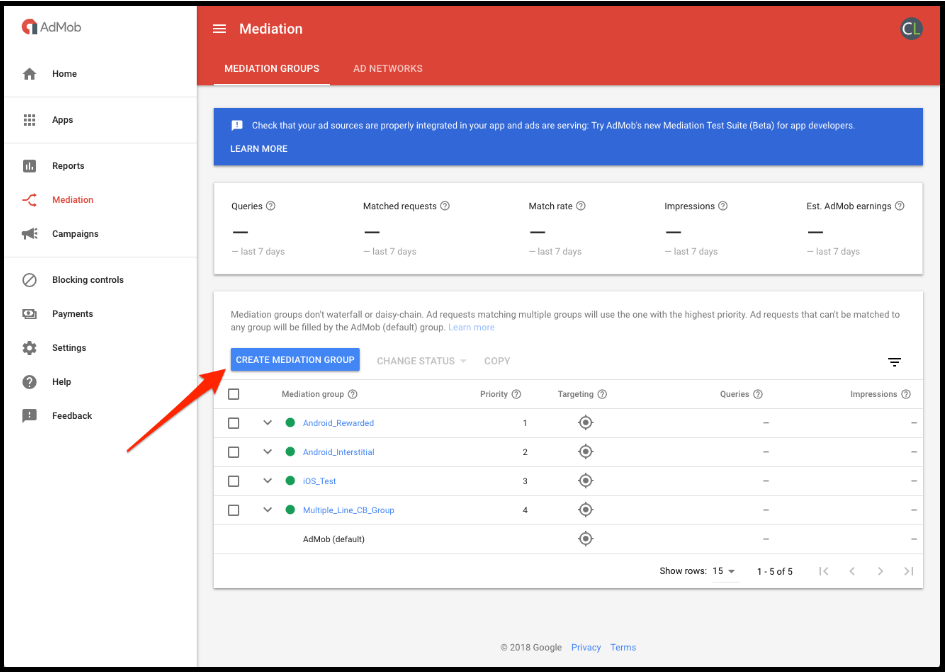Open the CL account avatar

pos(911,28)
